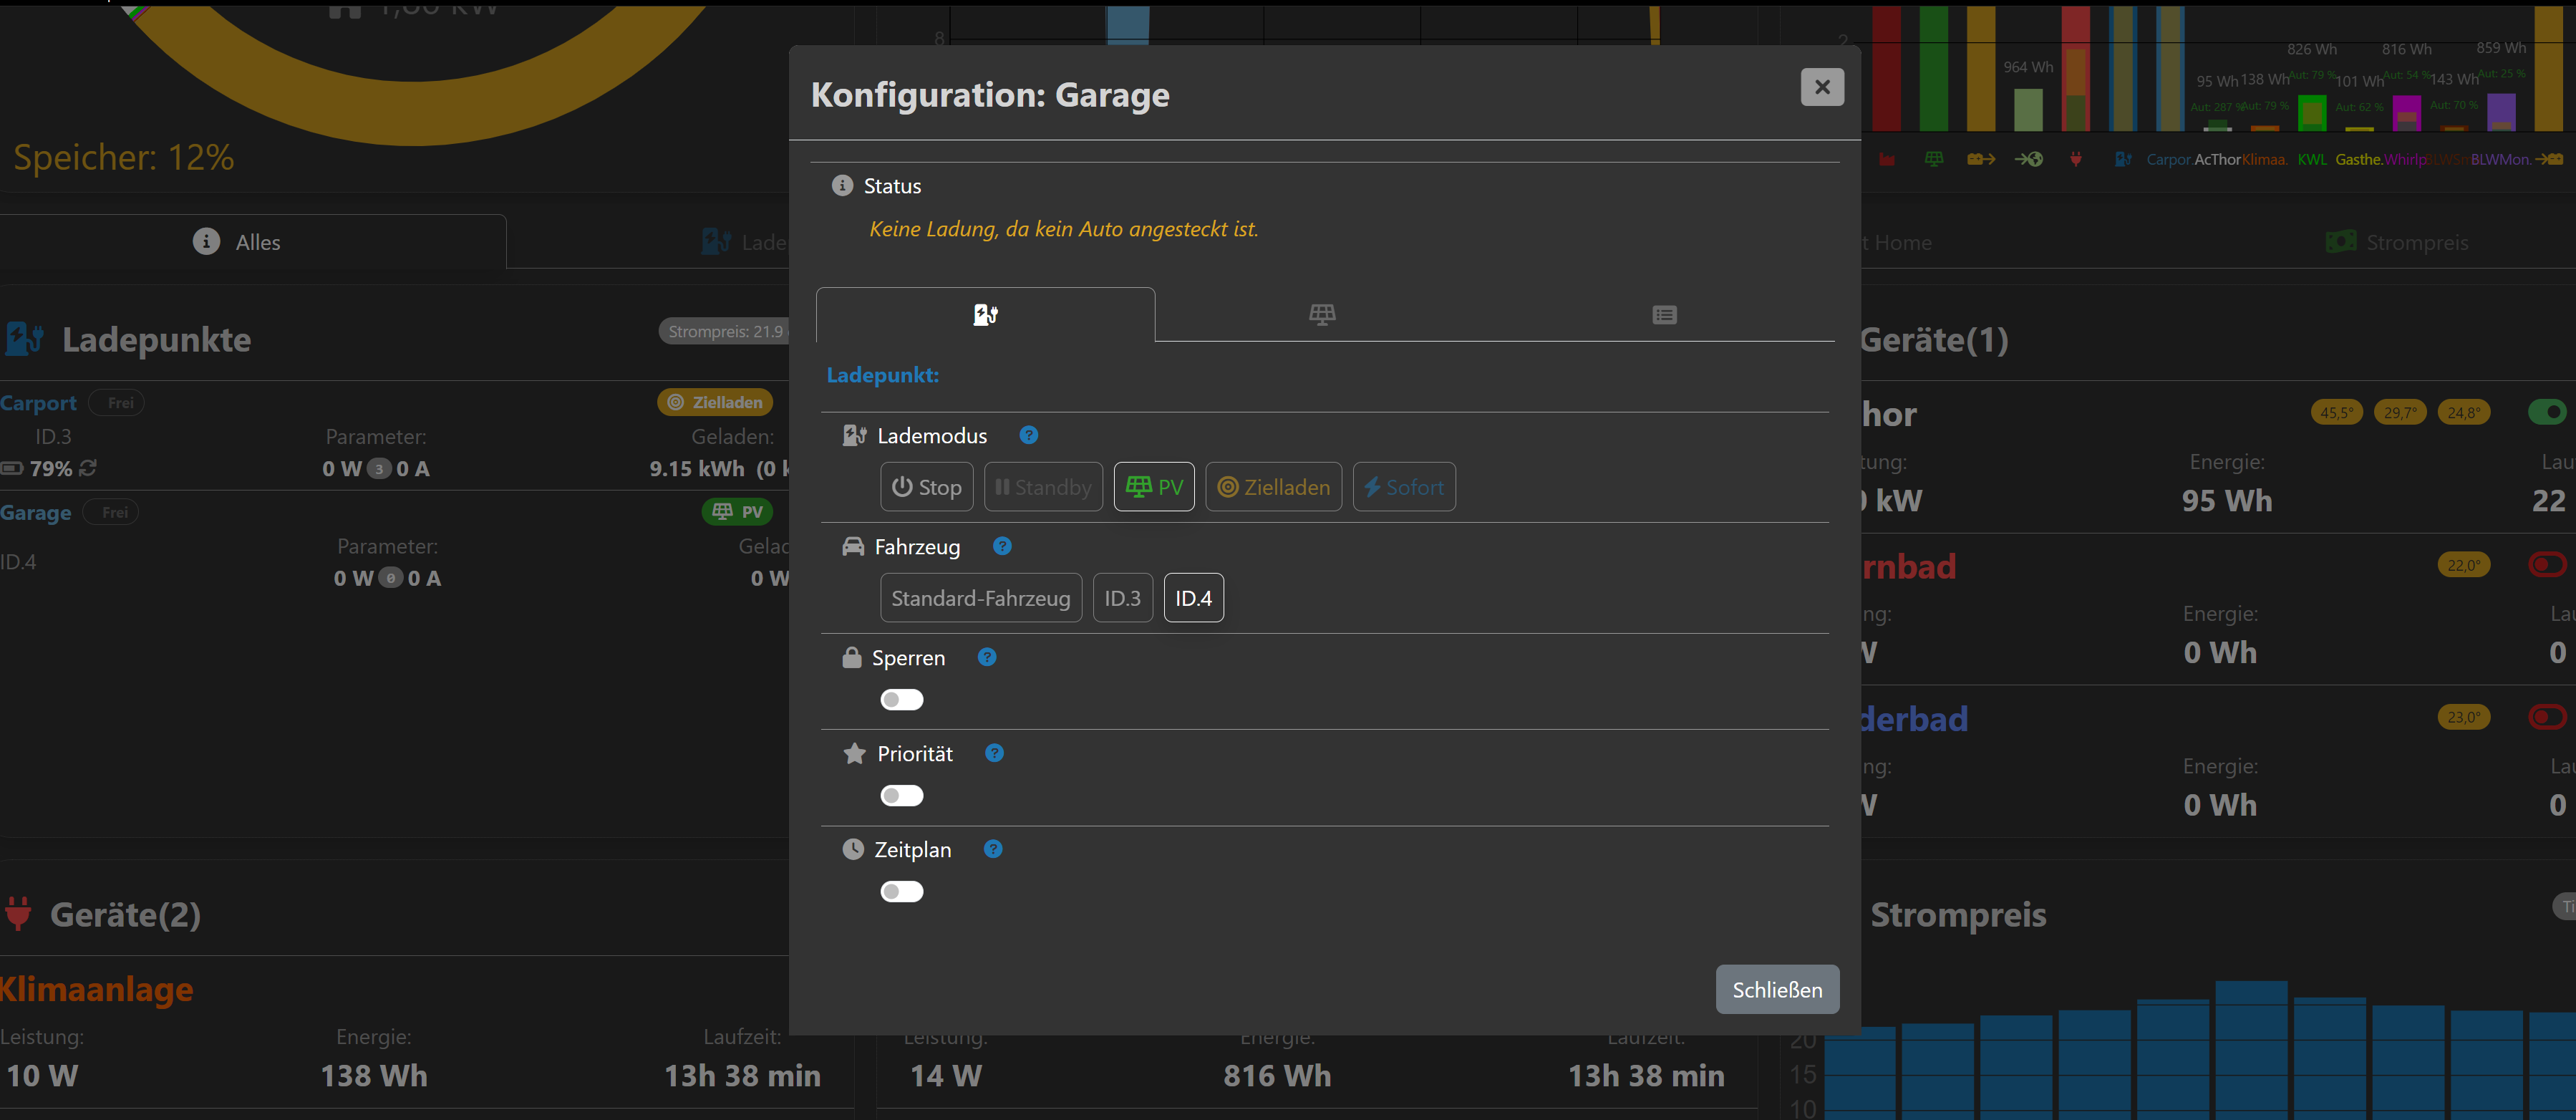This screenshot has width=2576, height=1120.
Task: Click the Zeitplan help question icon
Action: click(x=993, y=849)
